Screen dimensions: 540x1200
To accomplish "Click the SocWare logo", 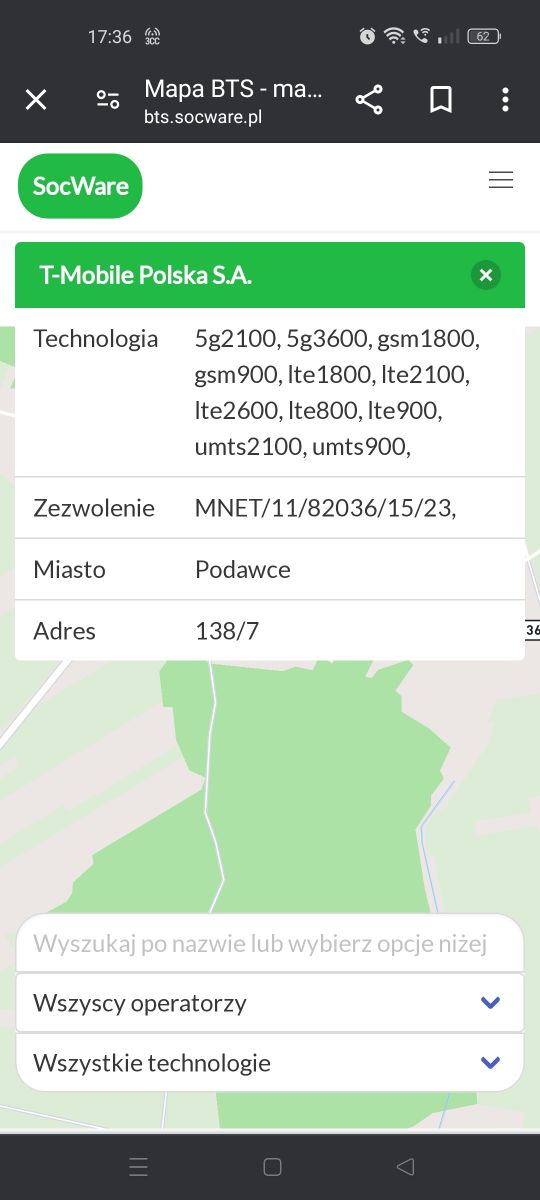I will pos(81,186).
